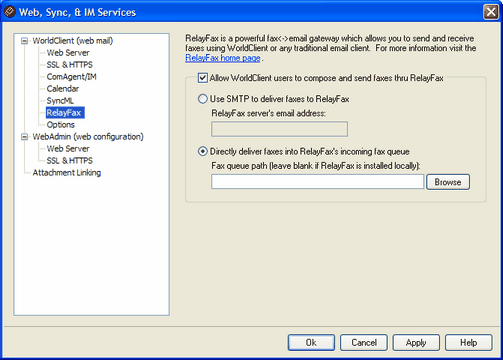Click the RelayFax server's email address field
This screenshot has width=503, height=360.
pos(279,129)
